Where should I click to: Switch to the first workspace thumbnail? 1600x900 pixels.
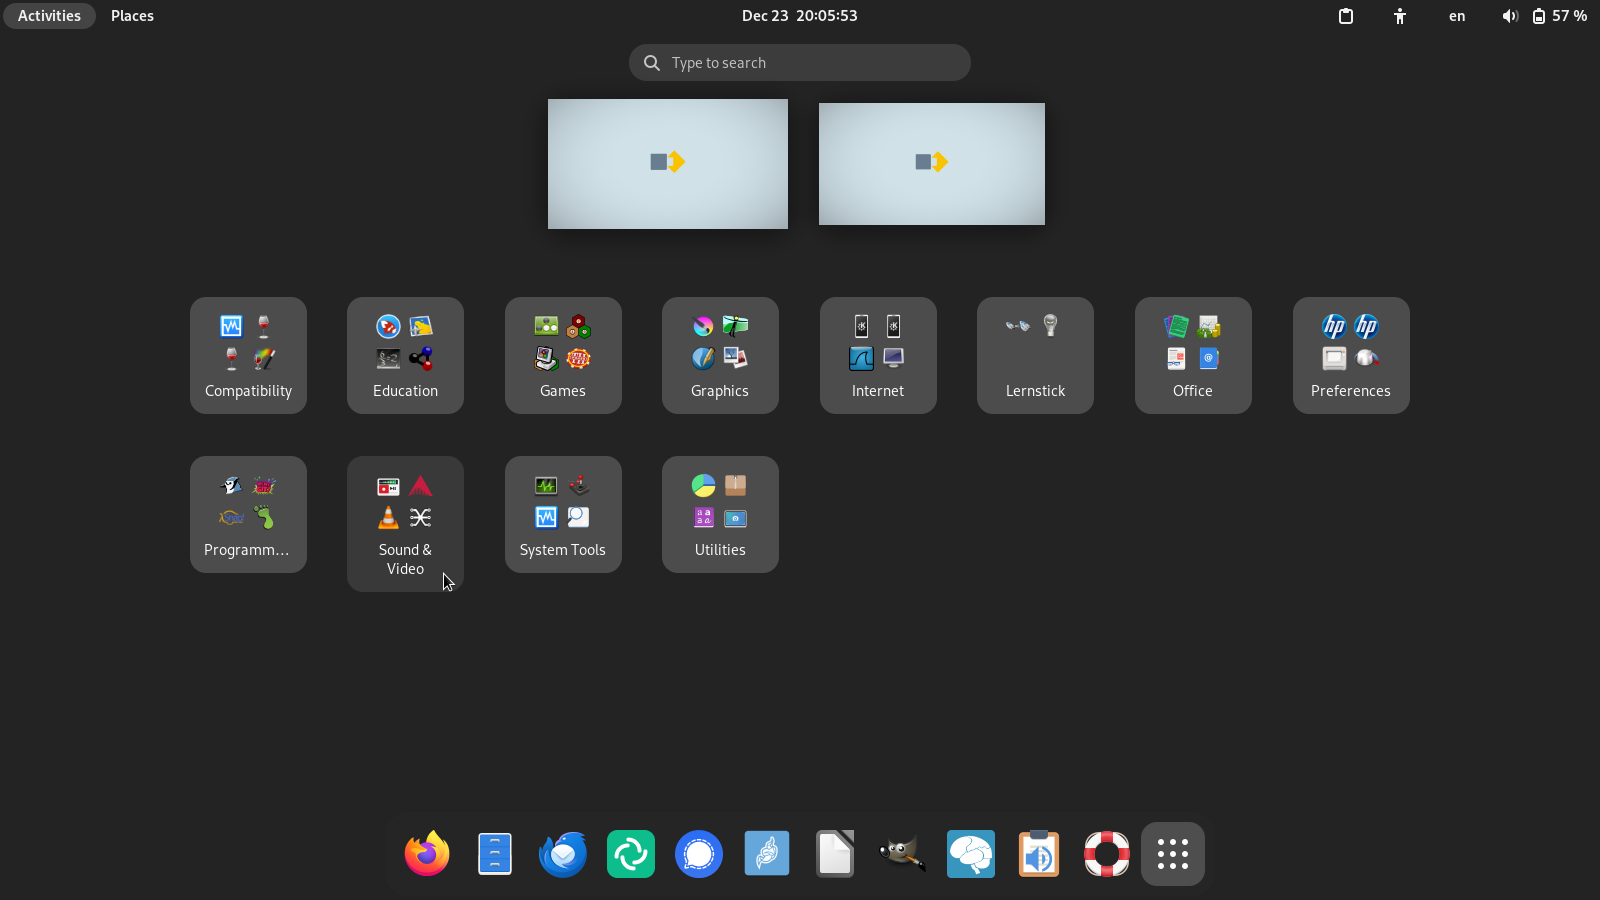(668, 164)
